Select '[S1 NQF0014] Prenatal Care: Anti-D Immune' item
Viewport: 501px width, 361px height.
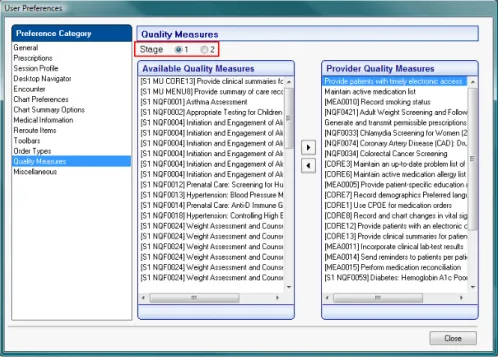coord(212,205)
